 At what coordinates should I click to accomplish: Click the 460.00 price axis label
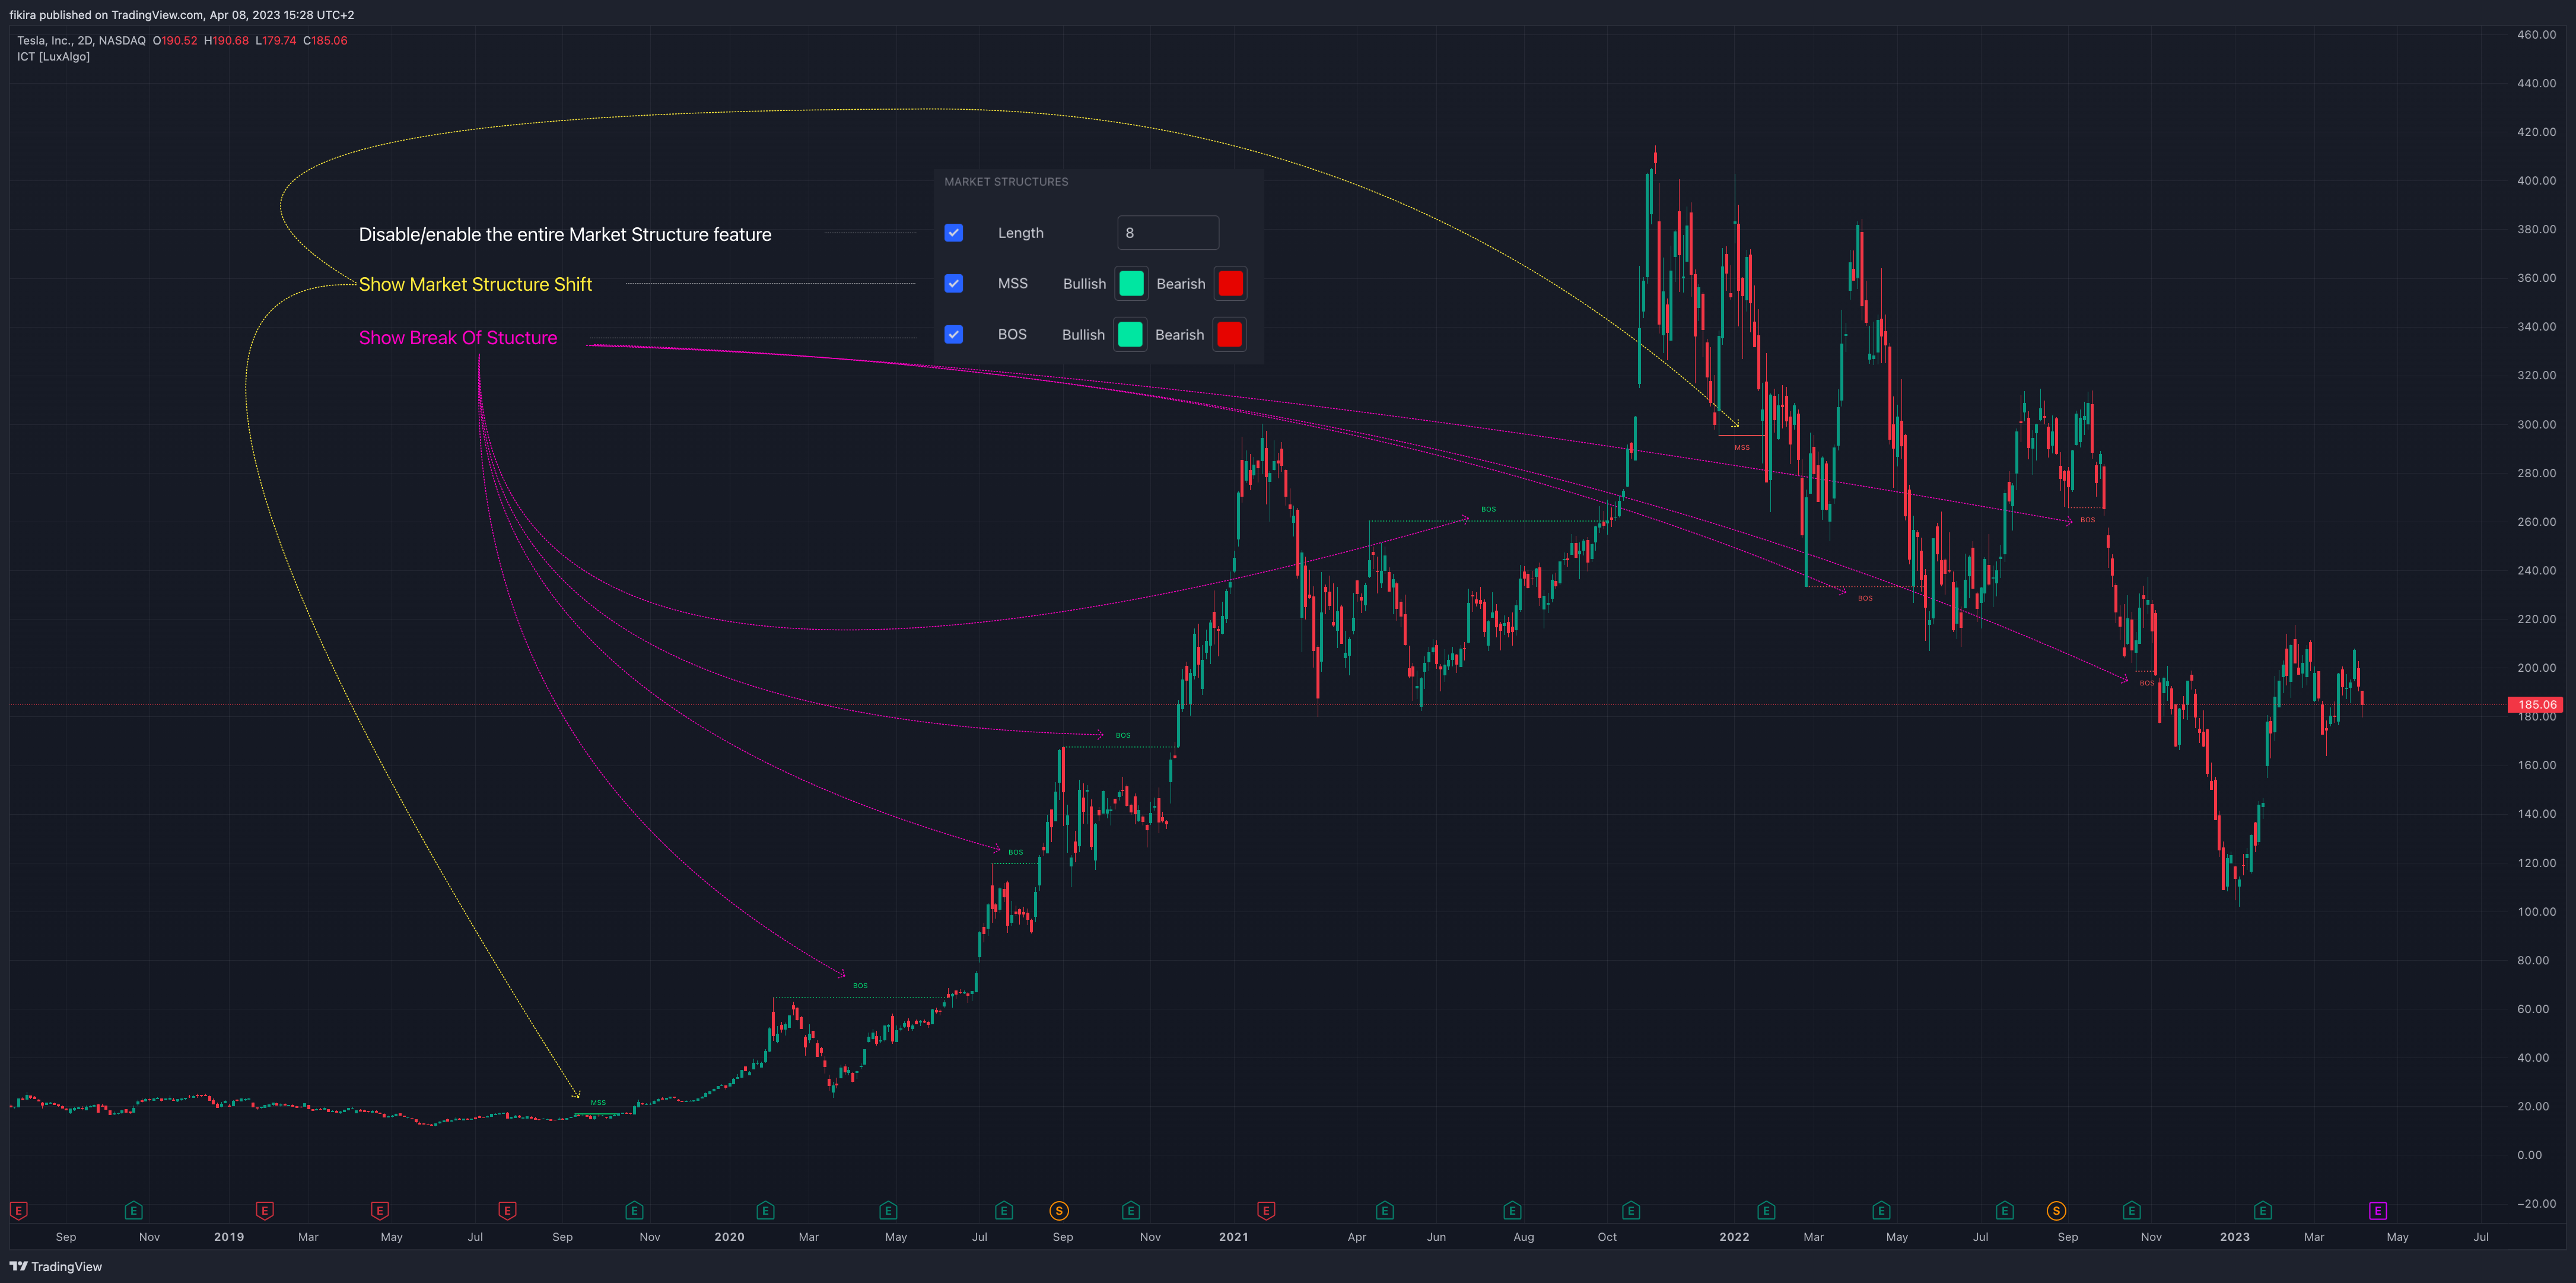tap(2536, 34)
